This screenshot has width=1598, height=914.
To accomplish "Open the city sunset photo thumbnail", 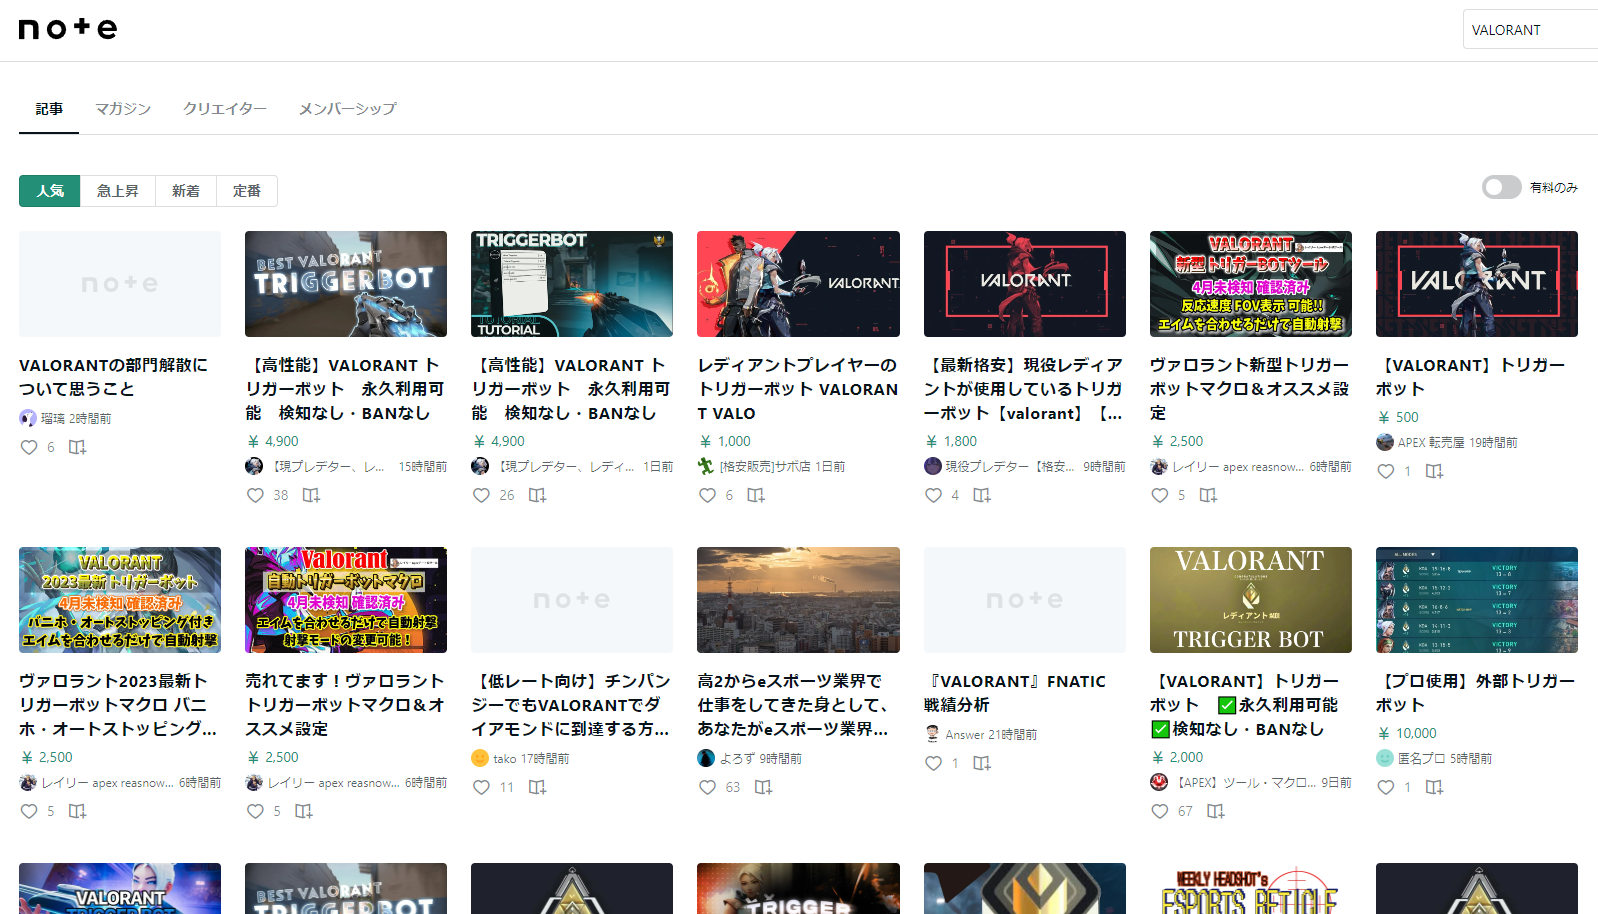I will pyautogui.click(x=798, y=600).
